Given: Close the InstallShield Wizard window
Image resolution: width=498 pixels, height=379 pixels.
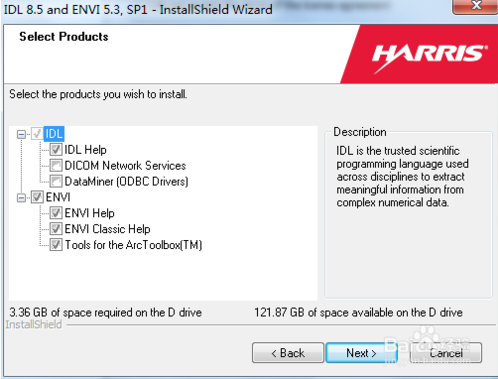Looking at the screenshot, I should [x=476, y=6].
